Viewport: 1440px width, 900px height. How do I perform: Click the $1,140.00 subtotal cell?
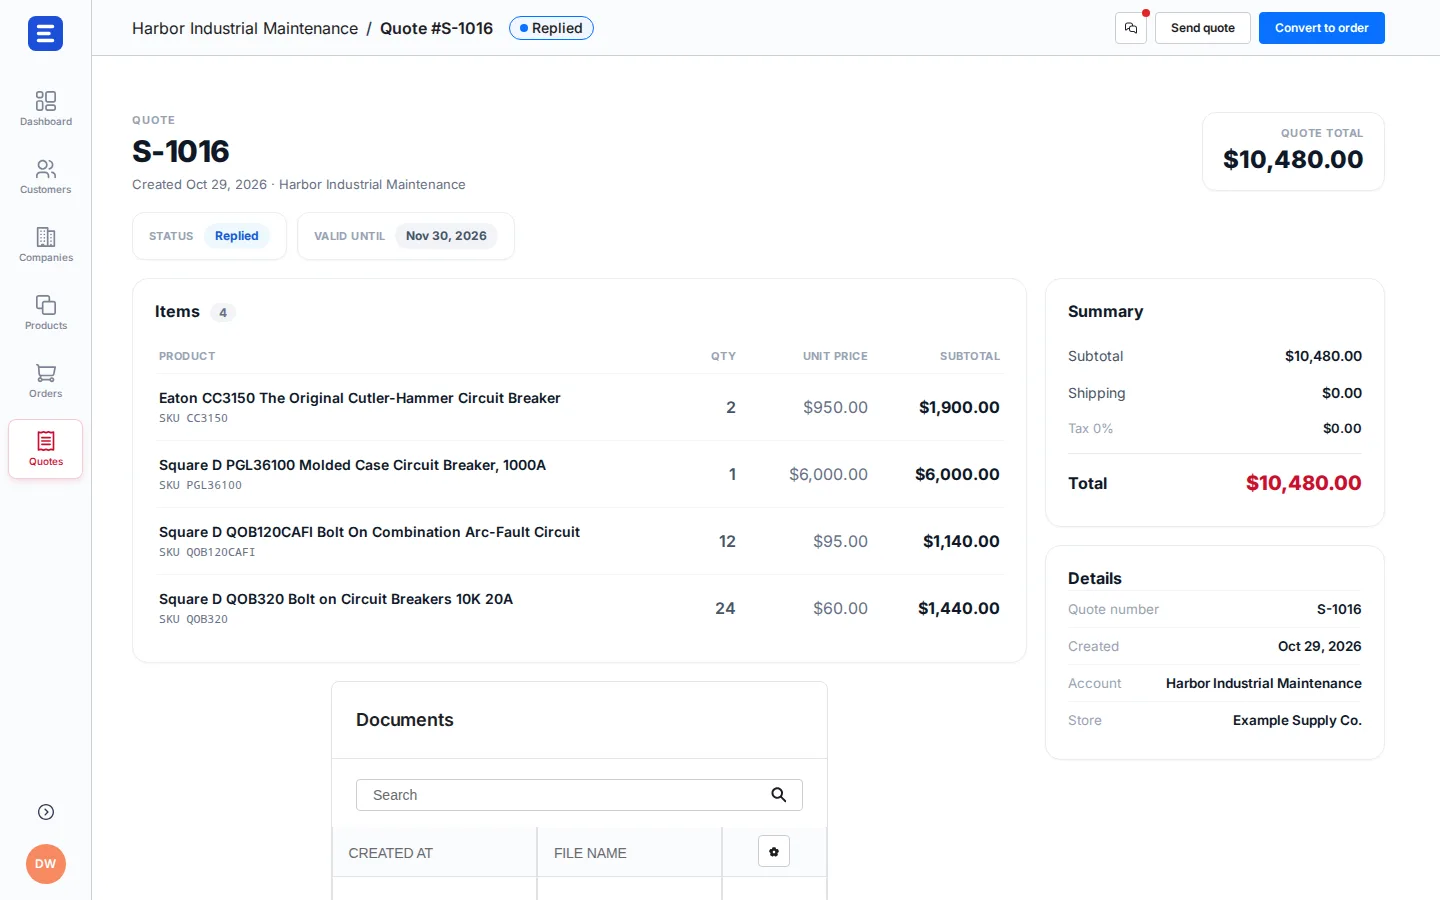[x=961, y=542]
